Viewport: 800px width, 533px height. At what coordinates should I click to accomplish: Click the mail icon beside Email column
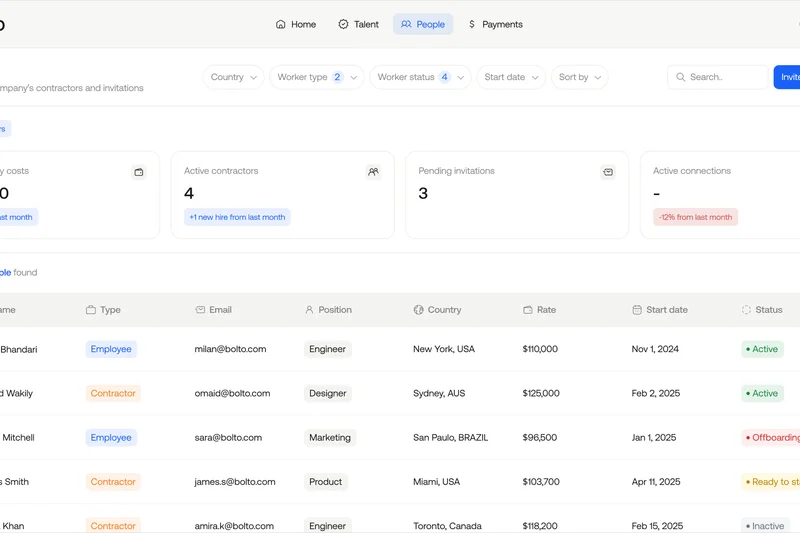[200, 310]
